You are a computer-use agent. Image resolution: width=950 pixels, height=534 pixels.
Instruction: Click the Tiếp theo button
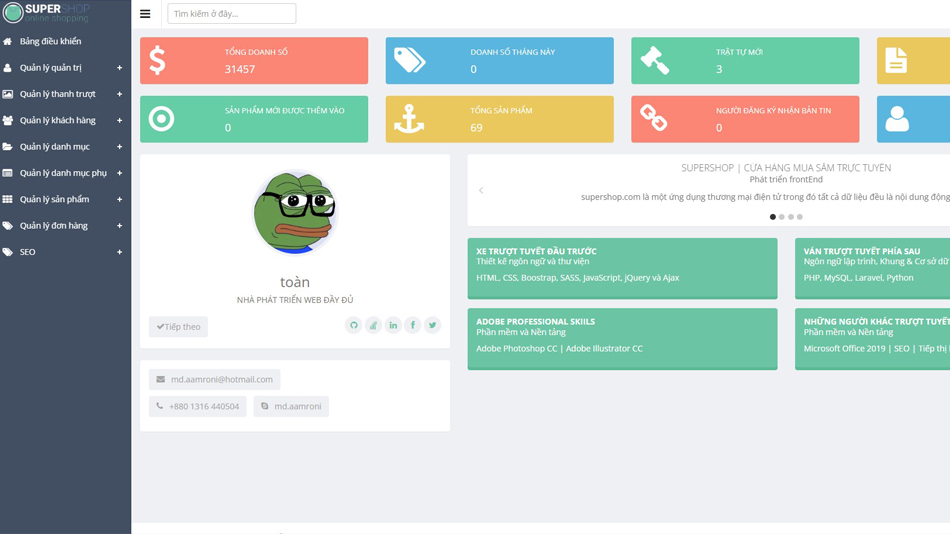[178, 327]
